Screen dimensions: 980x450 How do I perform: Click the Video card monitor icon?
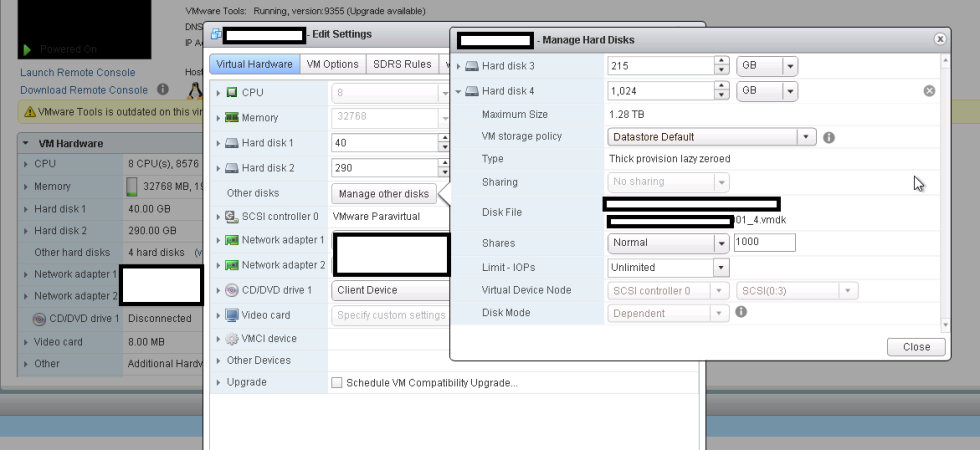232,315
